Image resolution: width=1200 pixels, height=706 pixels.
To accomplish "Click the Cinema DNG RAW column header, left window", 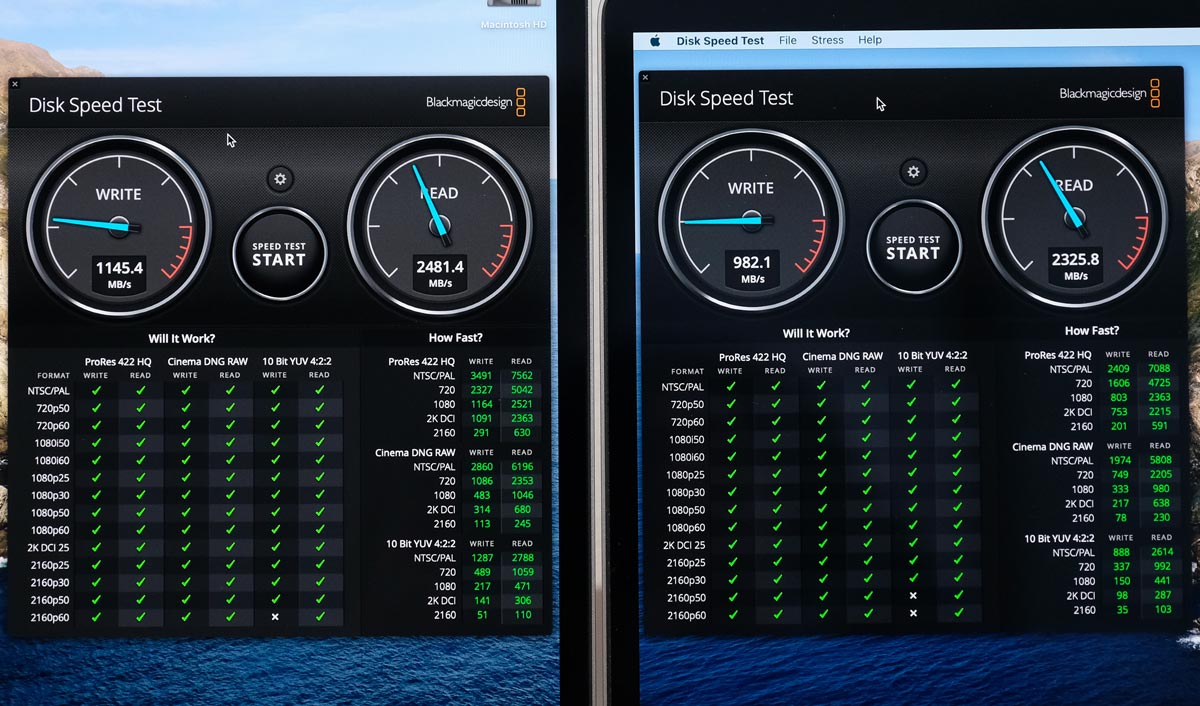I will 208,361.
